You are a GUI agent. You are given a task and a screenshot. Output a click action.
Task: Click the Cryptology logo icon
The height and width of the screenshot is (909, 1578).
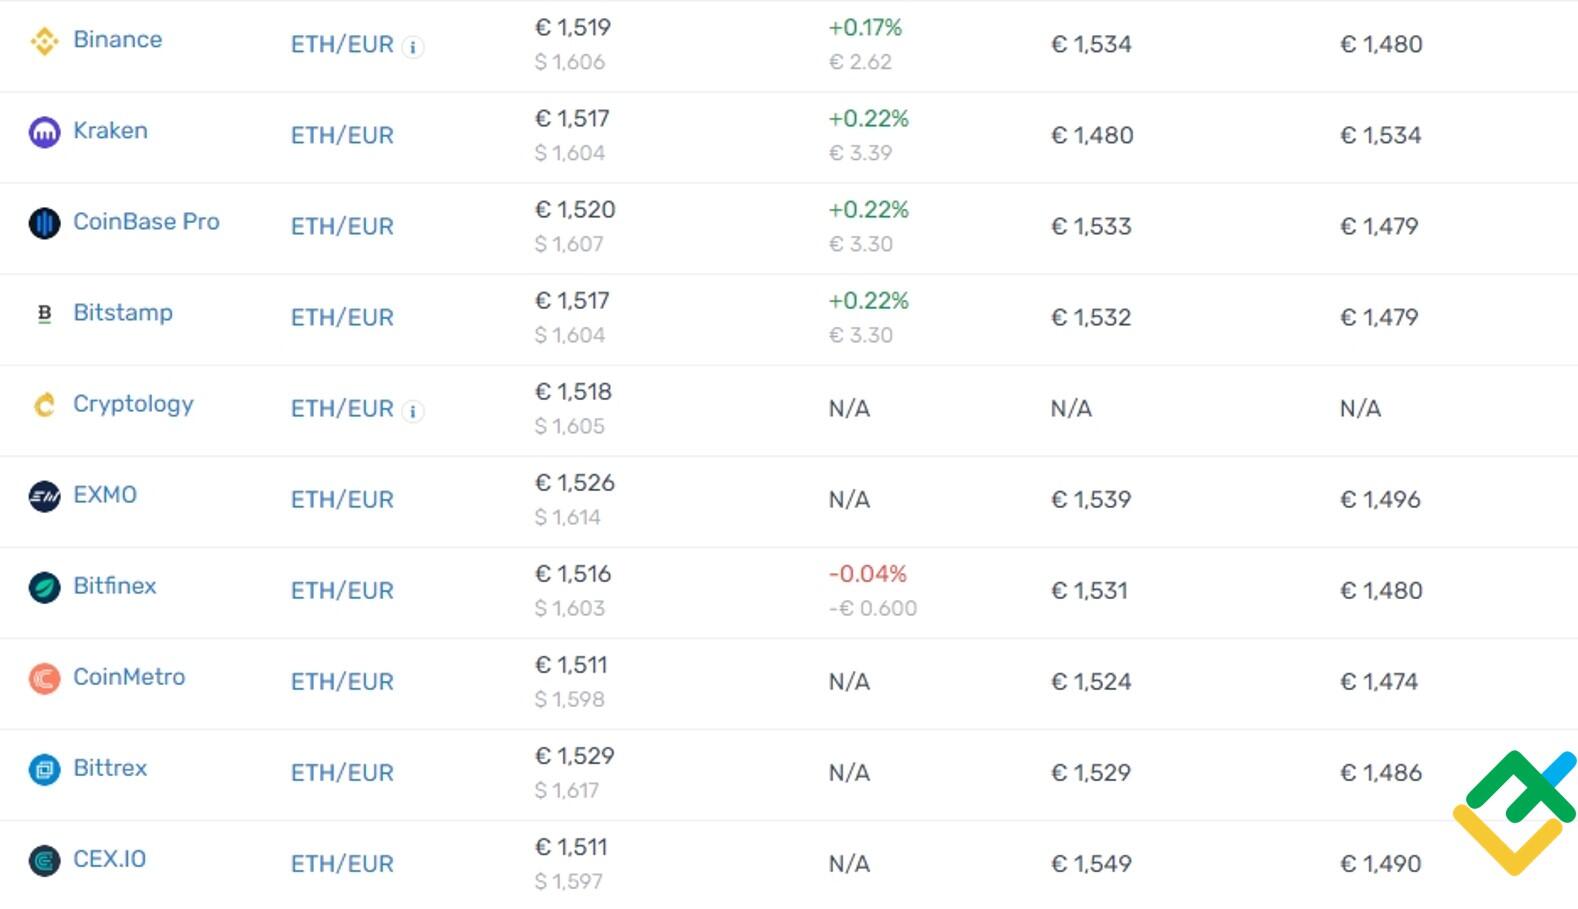pyautogui.click(x=44, y=405)
